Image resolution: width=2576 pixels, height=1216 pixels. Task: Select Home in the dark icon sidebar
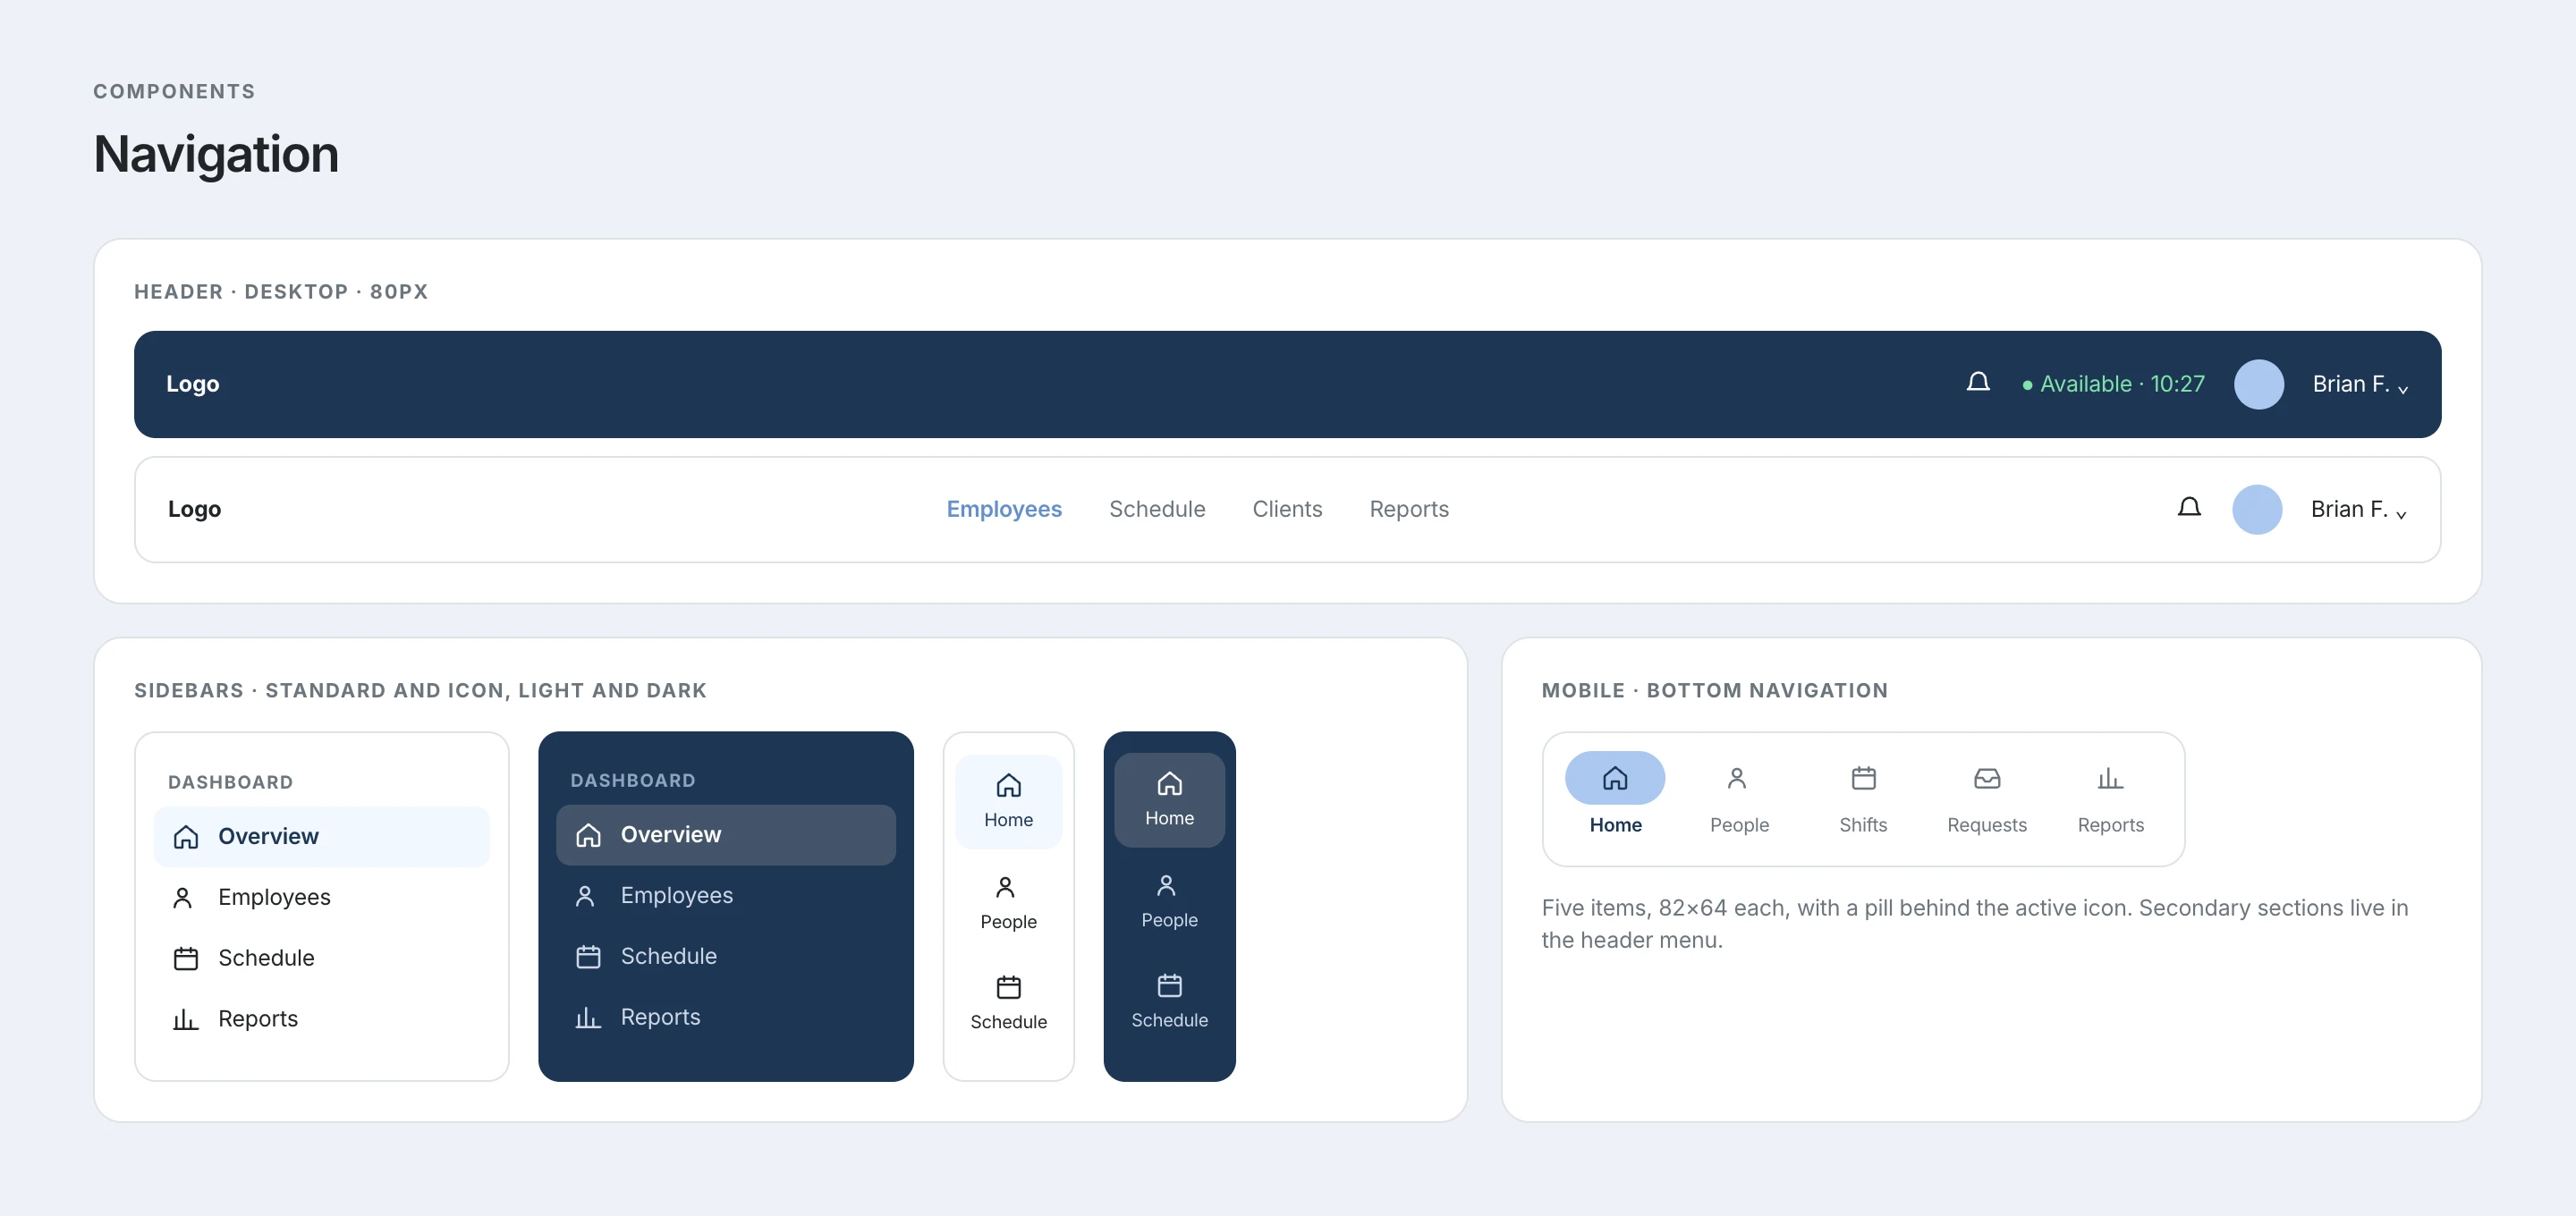pos(1169,800)
